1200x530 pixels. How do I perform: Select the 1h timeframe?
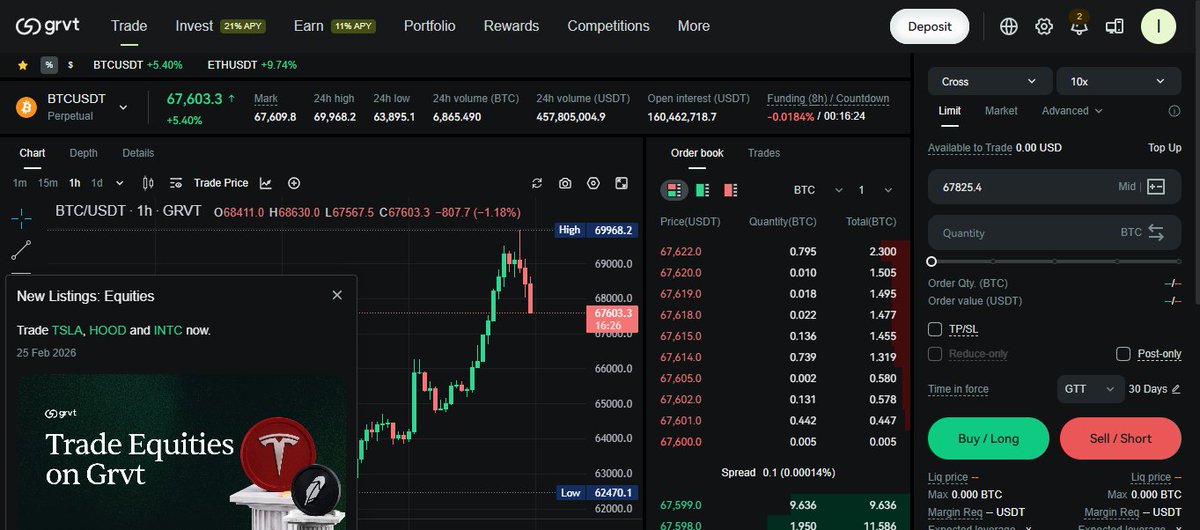(x=75, y=183)
